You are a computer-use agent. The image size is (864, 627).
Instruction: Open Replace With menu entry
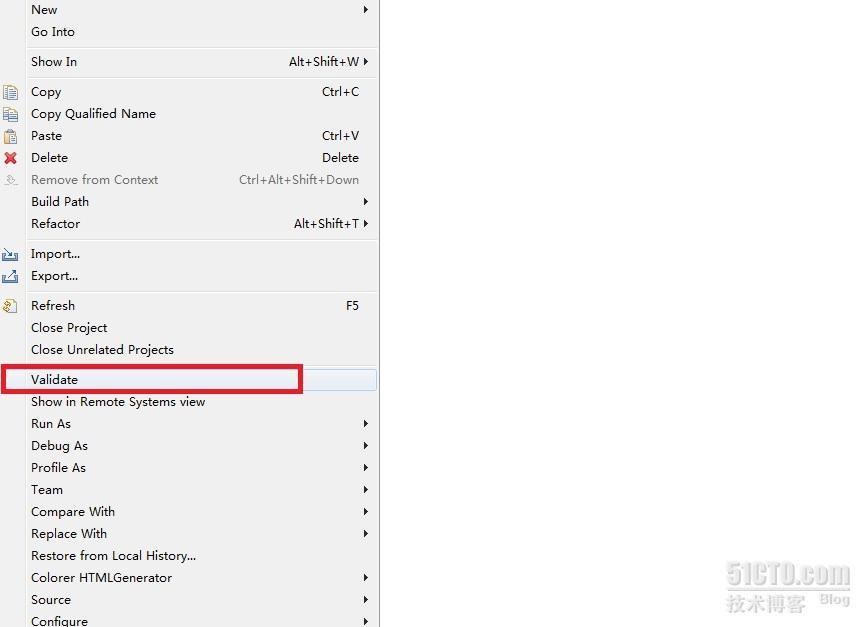[189, 534]
